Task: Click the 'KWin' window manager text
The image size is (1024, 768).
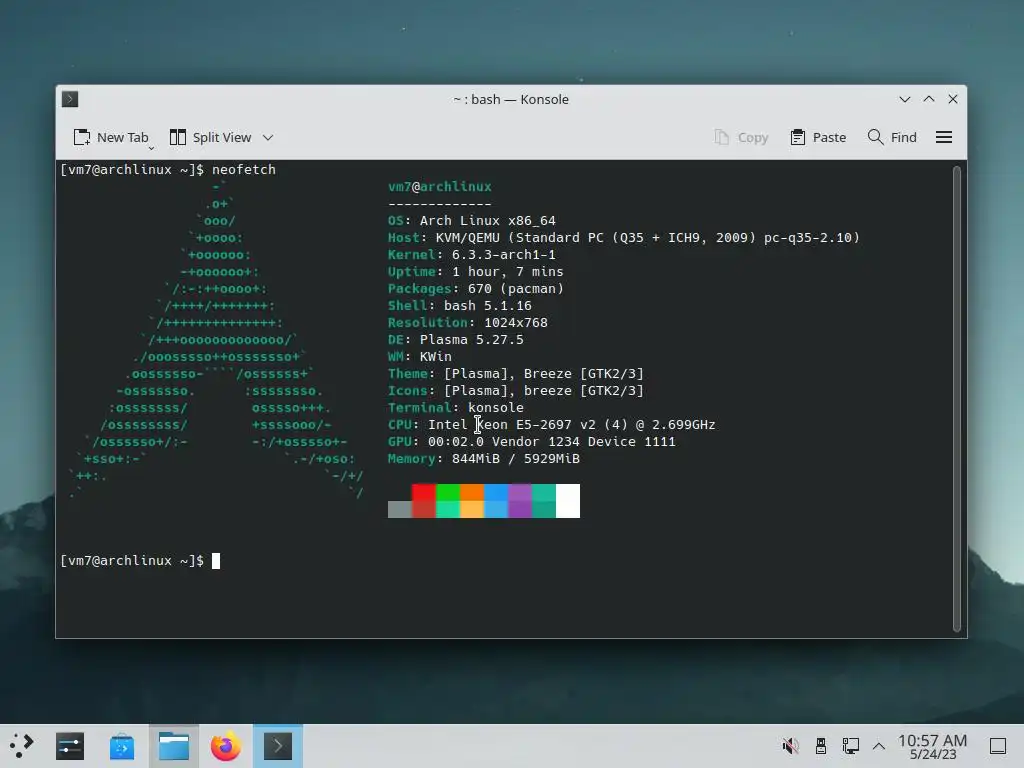Action: [x=436, y=357]
